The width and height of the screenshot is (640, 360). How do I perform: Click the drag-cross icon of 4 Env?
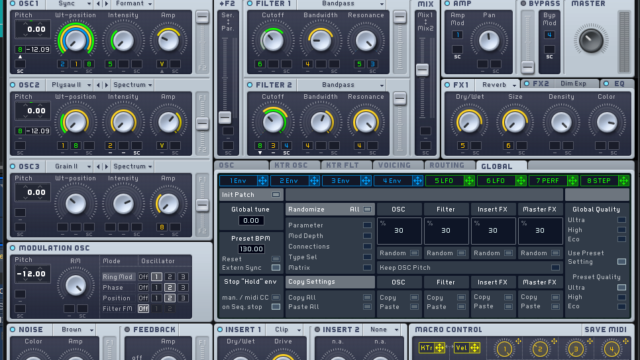417,180
